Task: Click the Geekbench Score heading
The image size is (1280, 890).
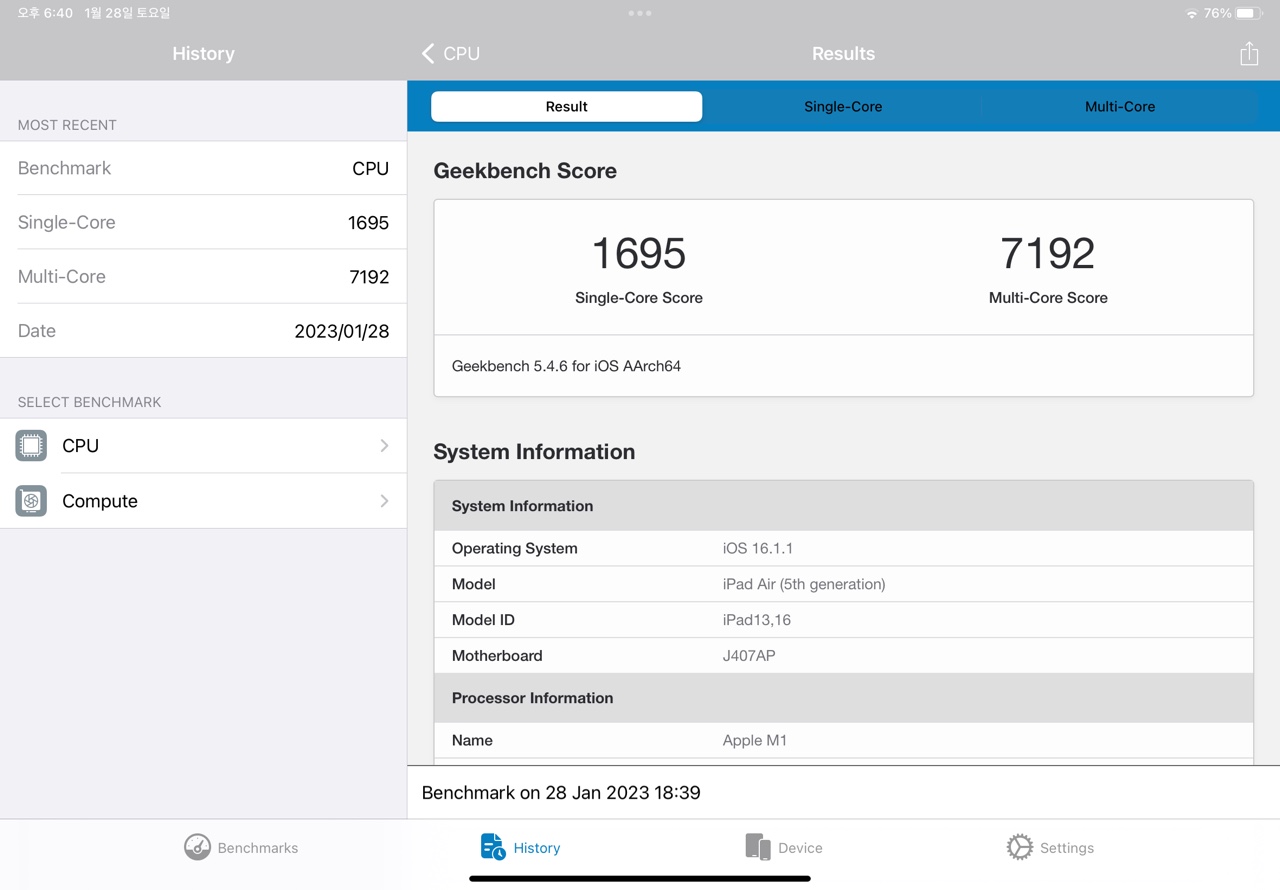Action: (x=525, y=171)
